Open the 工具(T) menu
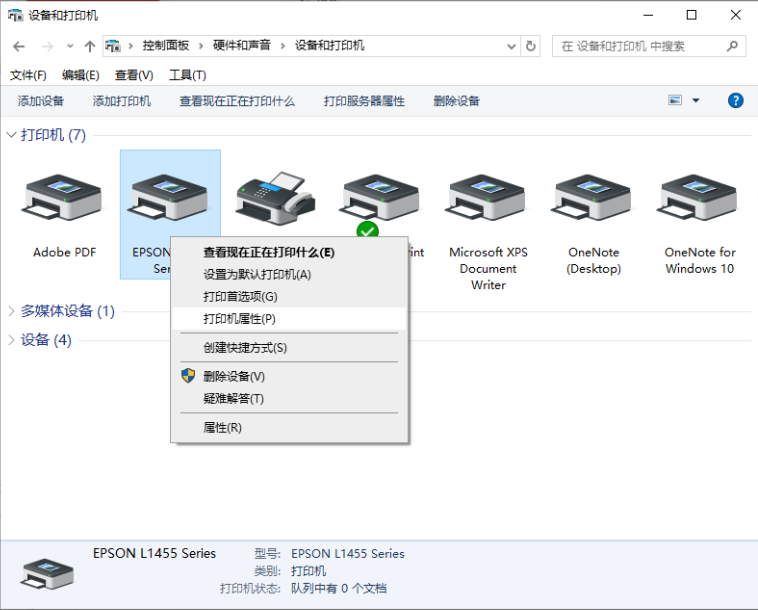The image size is (758, 610). 188,75
